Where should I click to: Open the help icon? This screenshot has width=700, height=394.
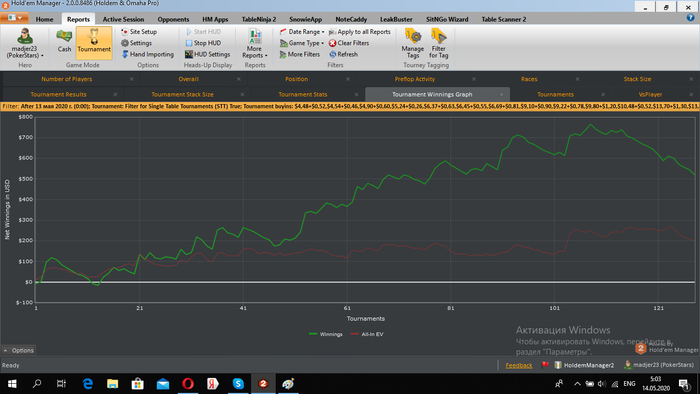[691, 18]
